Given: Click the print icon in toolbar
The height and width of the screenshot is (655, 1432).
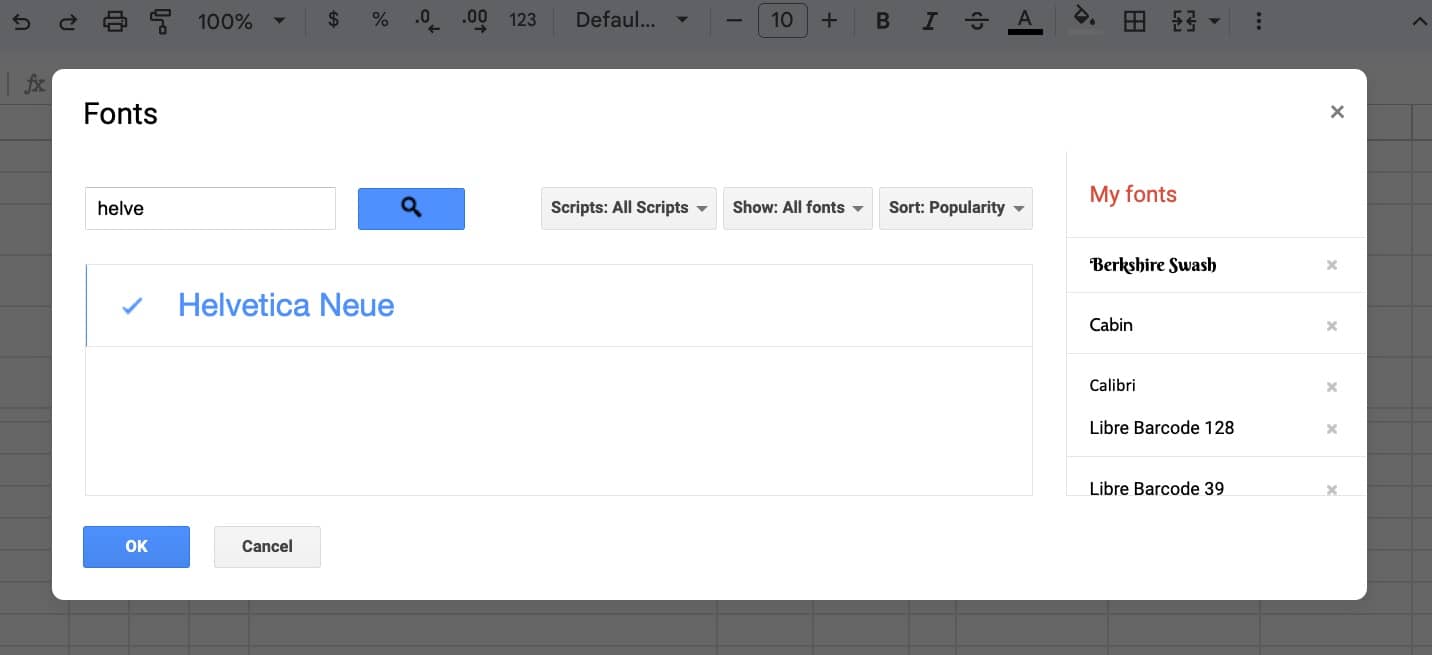Looking at the screenshot, I should [x=116, y=20].
